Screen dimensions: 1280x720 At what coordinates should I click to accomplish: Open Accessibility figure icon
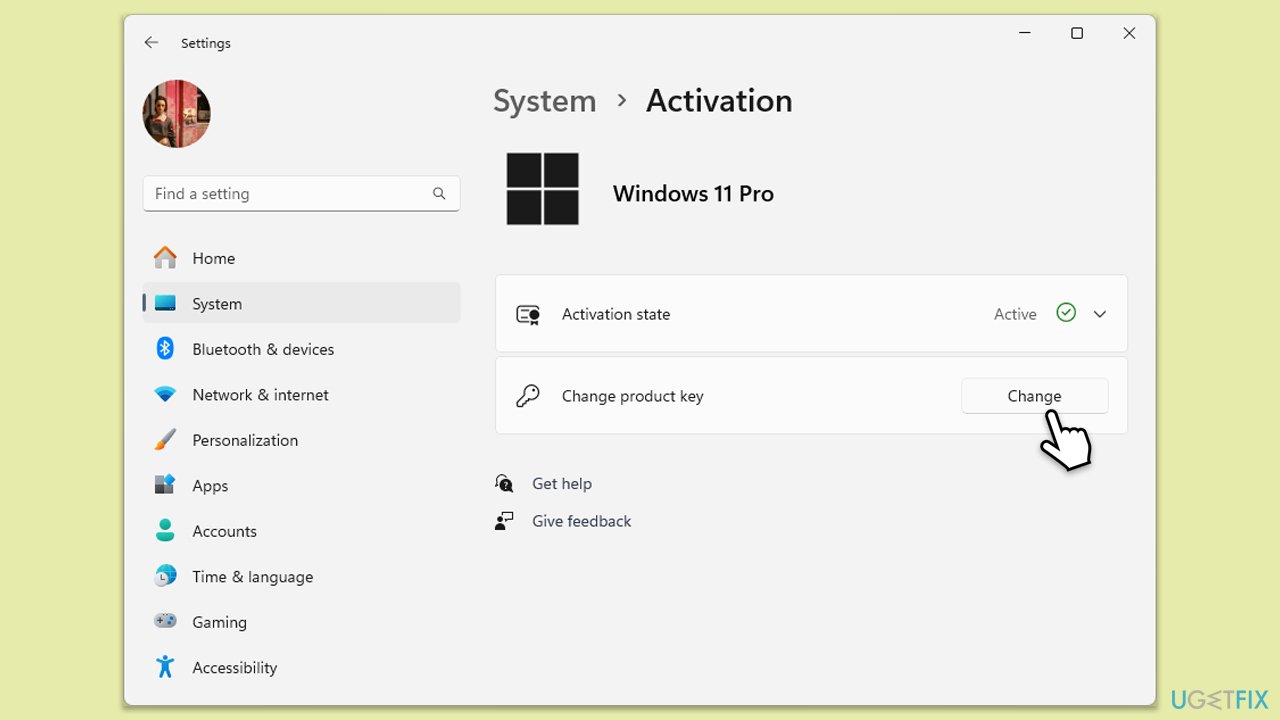pyautogui.click(x=165, y=667)
